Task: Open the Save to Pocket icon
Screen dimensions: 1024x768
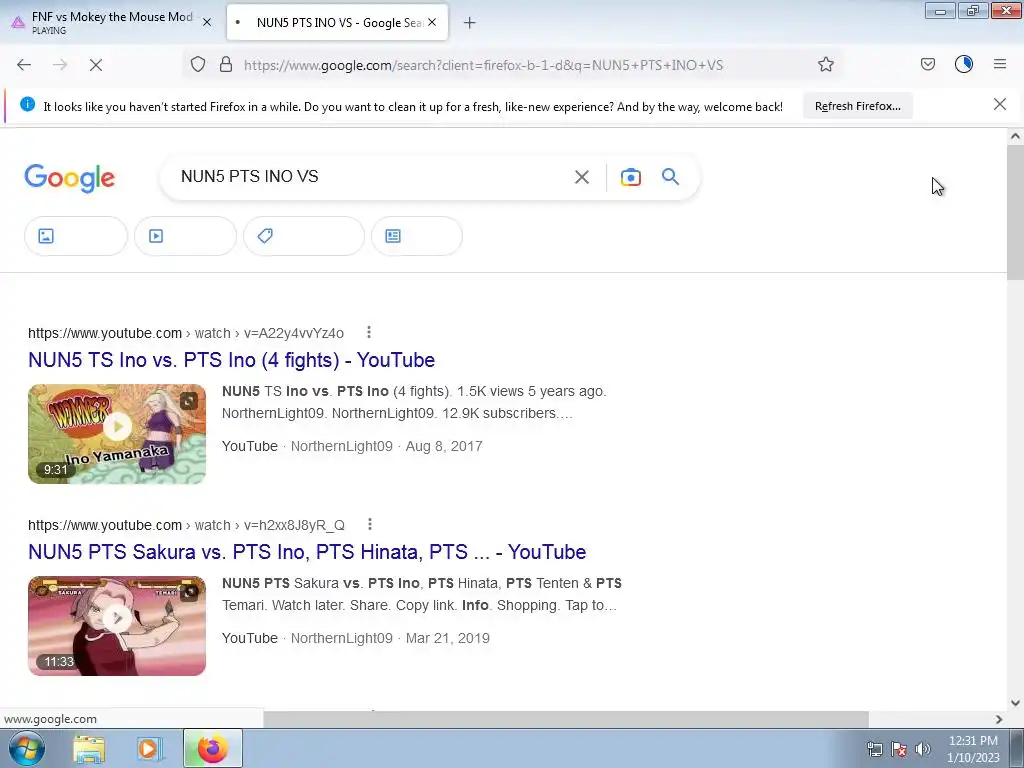Action: (927, 64)
